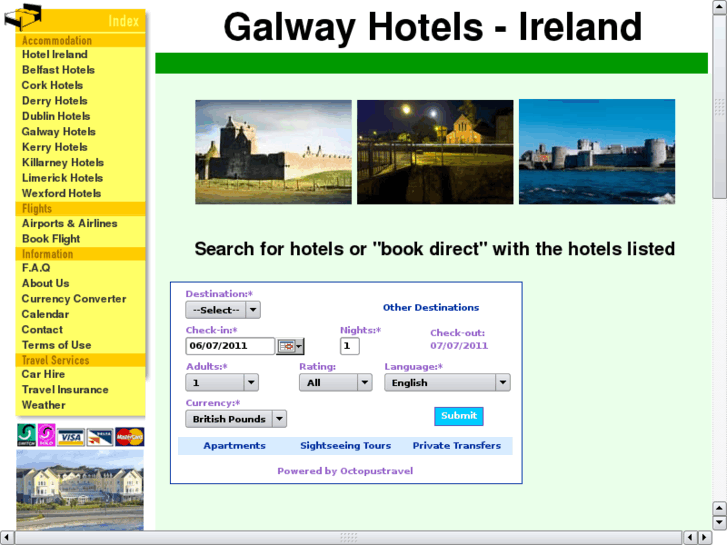Open the check-in calendar picker icon
This screenshot has height=545, width=727.
[x=290, y=346]
